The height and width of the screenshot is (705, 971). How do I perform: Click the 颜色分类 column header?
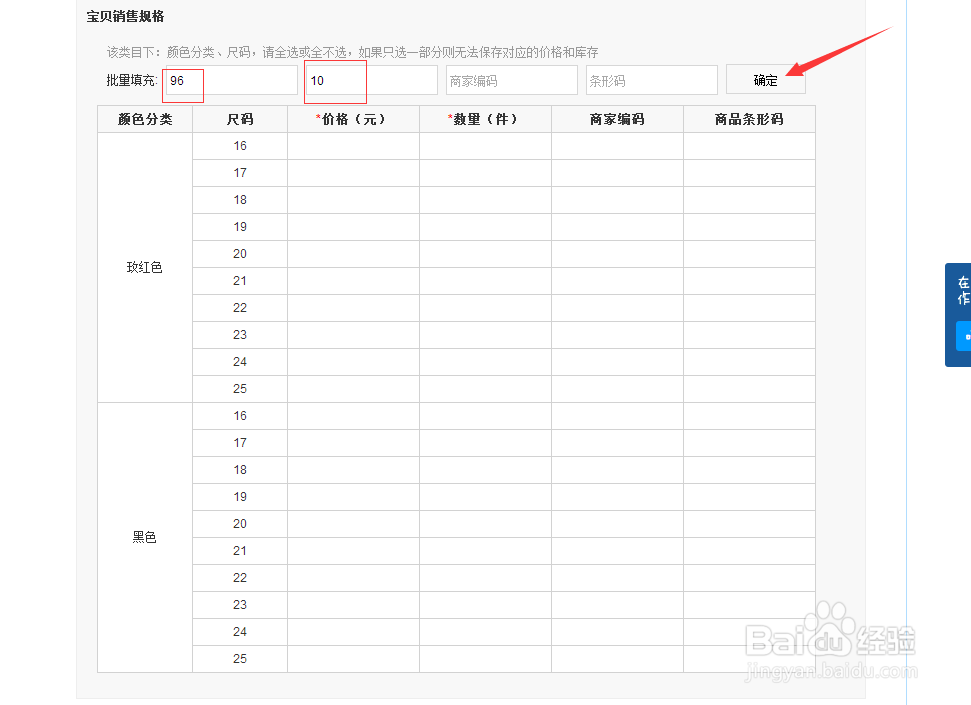pyautogui.click(x=145, y=119)
